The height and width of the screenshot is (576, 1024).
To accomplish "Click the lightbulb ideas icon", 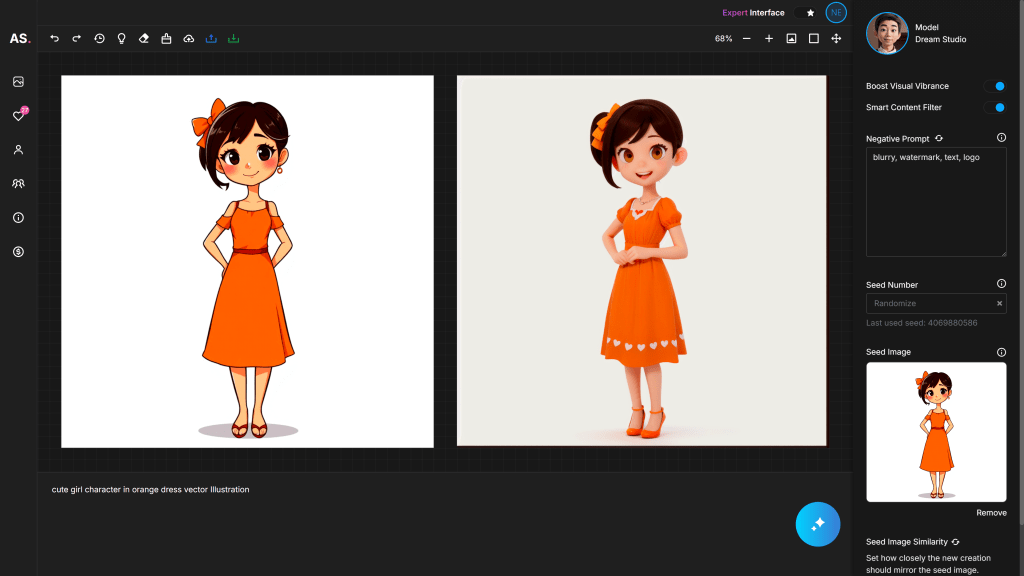I will coord(121,38).
